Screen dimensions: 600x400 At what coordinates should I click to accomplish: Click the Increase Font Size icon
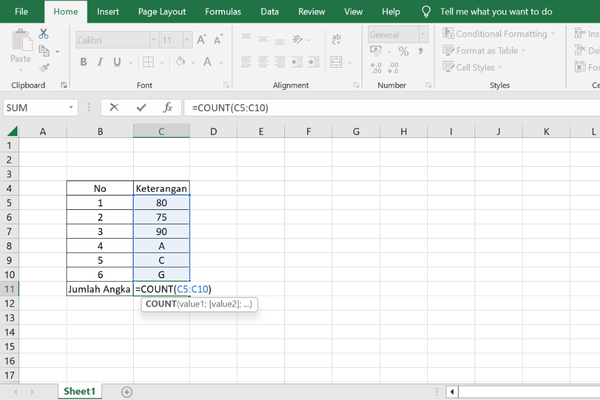click(201, 40)
